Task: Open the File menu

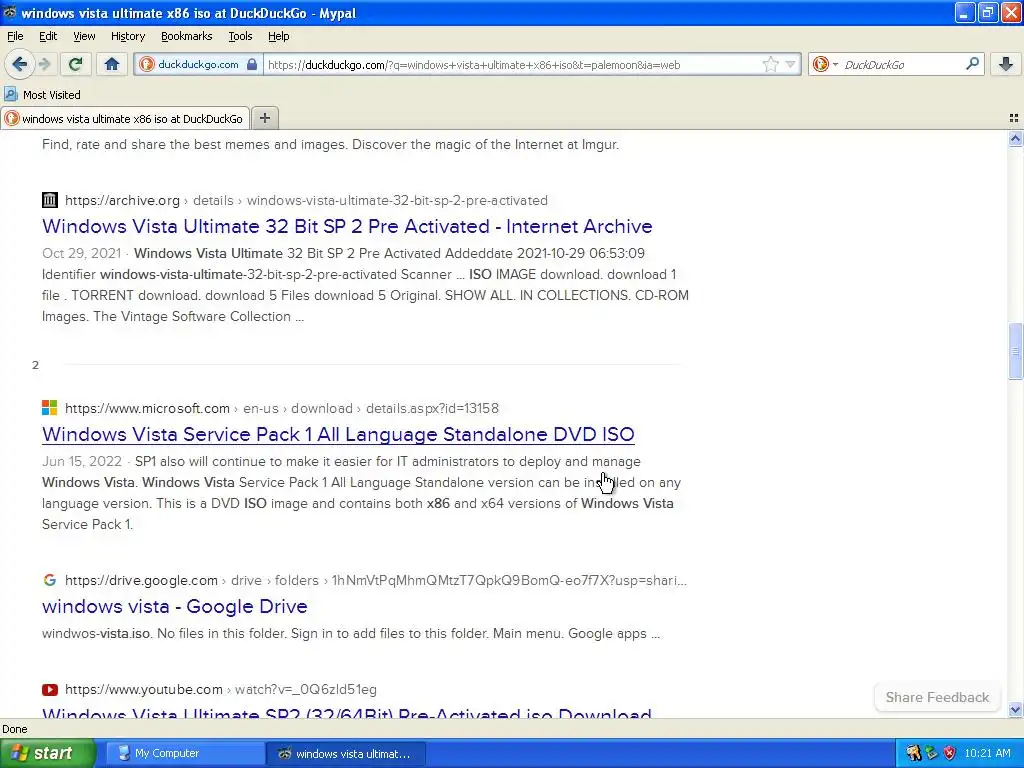Action: pos(15,36)
